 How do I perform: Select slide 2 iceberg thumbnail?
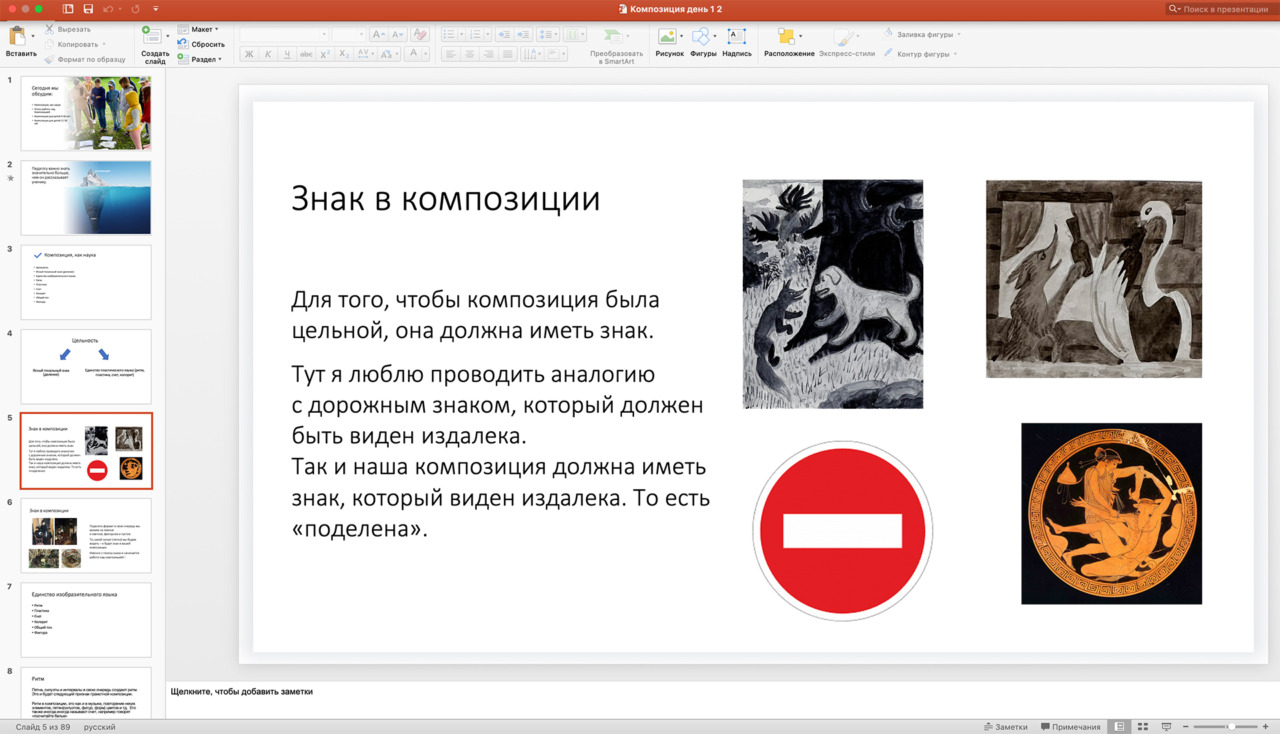pyautogui.click(x=86, y=198)
